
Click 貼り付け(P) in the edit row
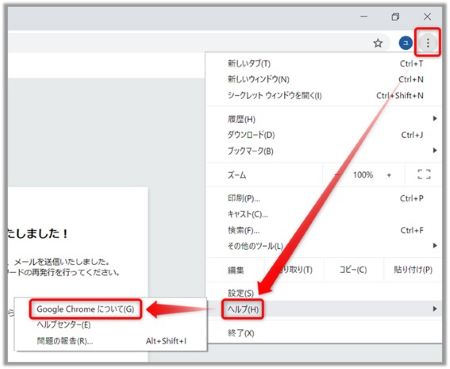(413, 269)
